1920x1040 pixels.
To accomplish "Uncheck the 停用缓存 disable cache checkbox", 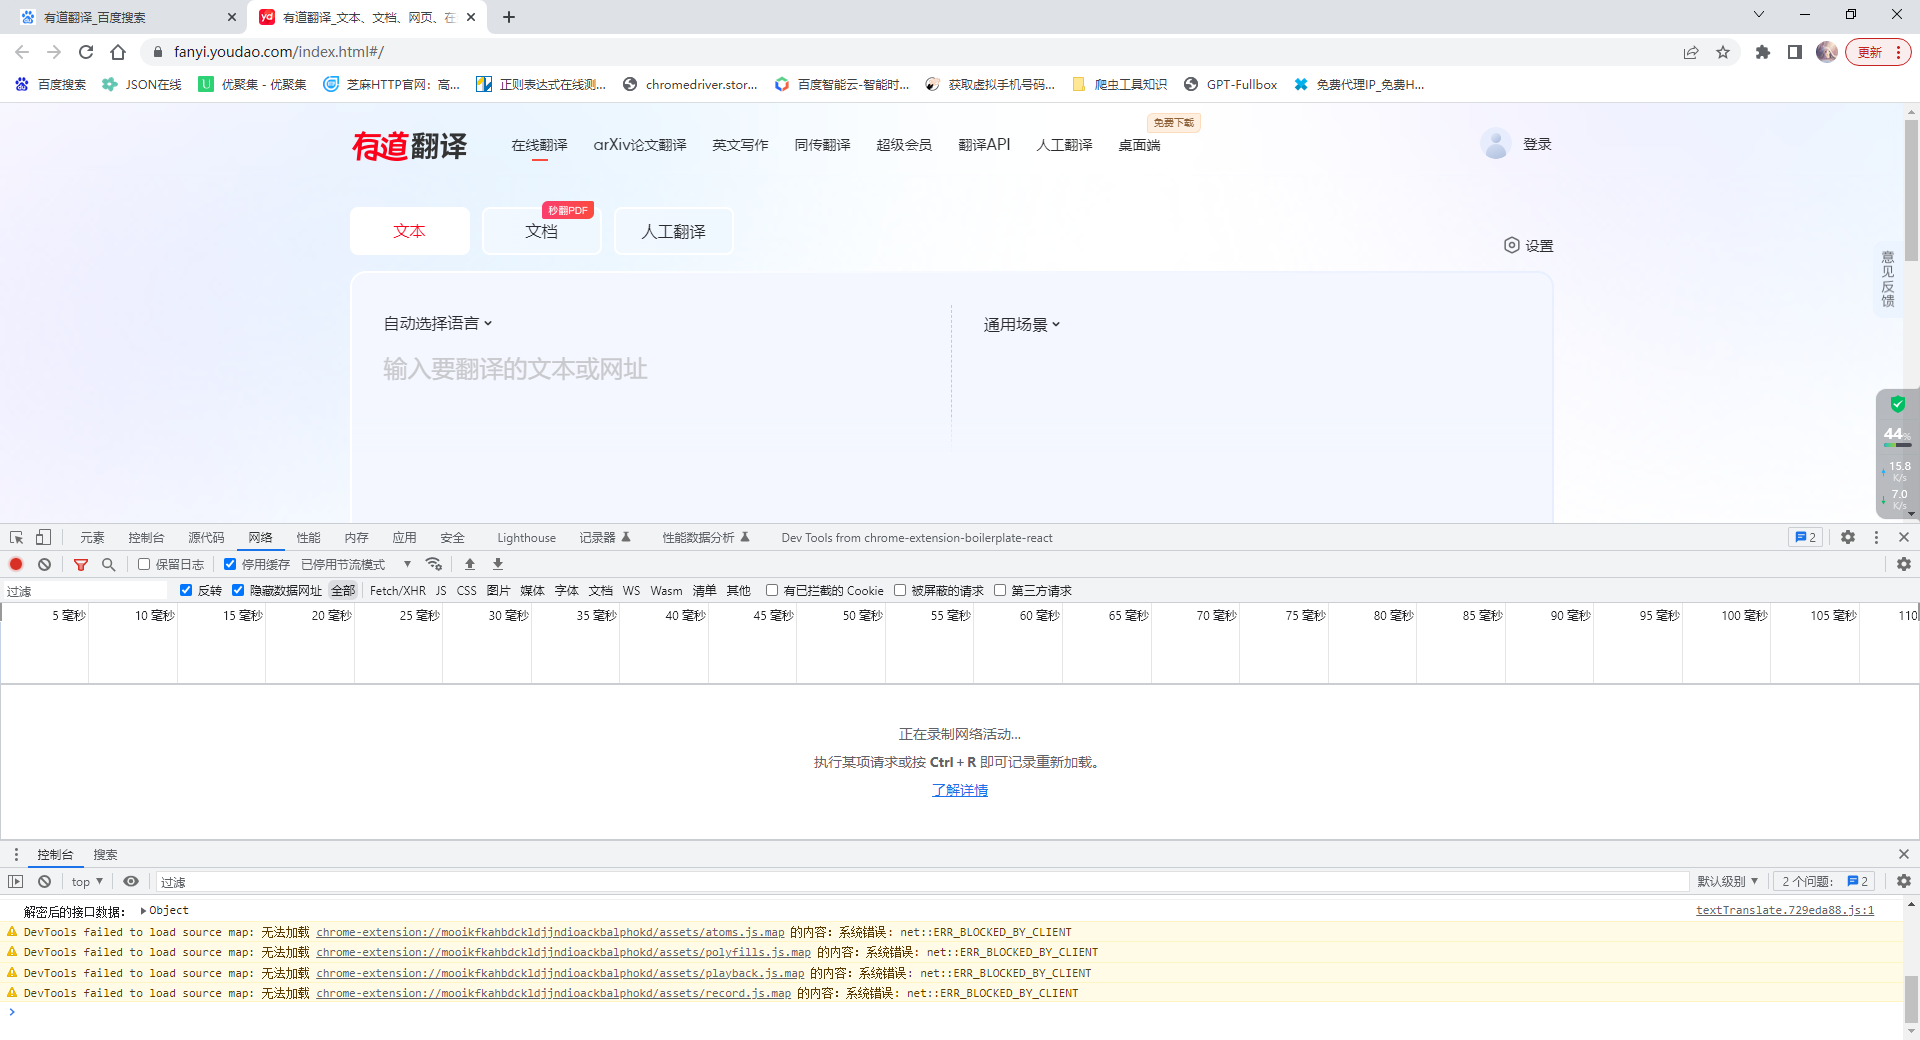I will [x=230, y=565].
